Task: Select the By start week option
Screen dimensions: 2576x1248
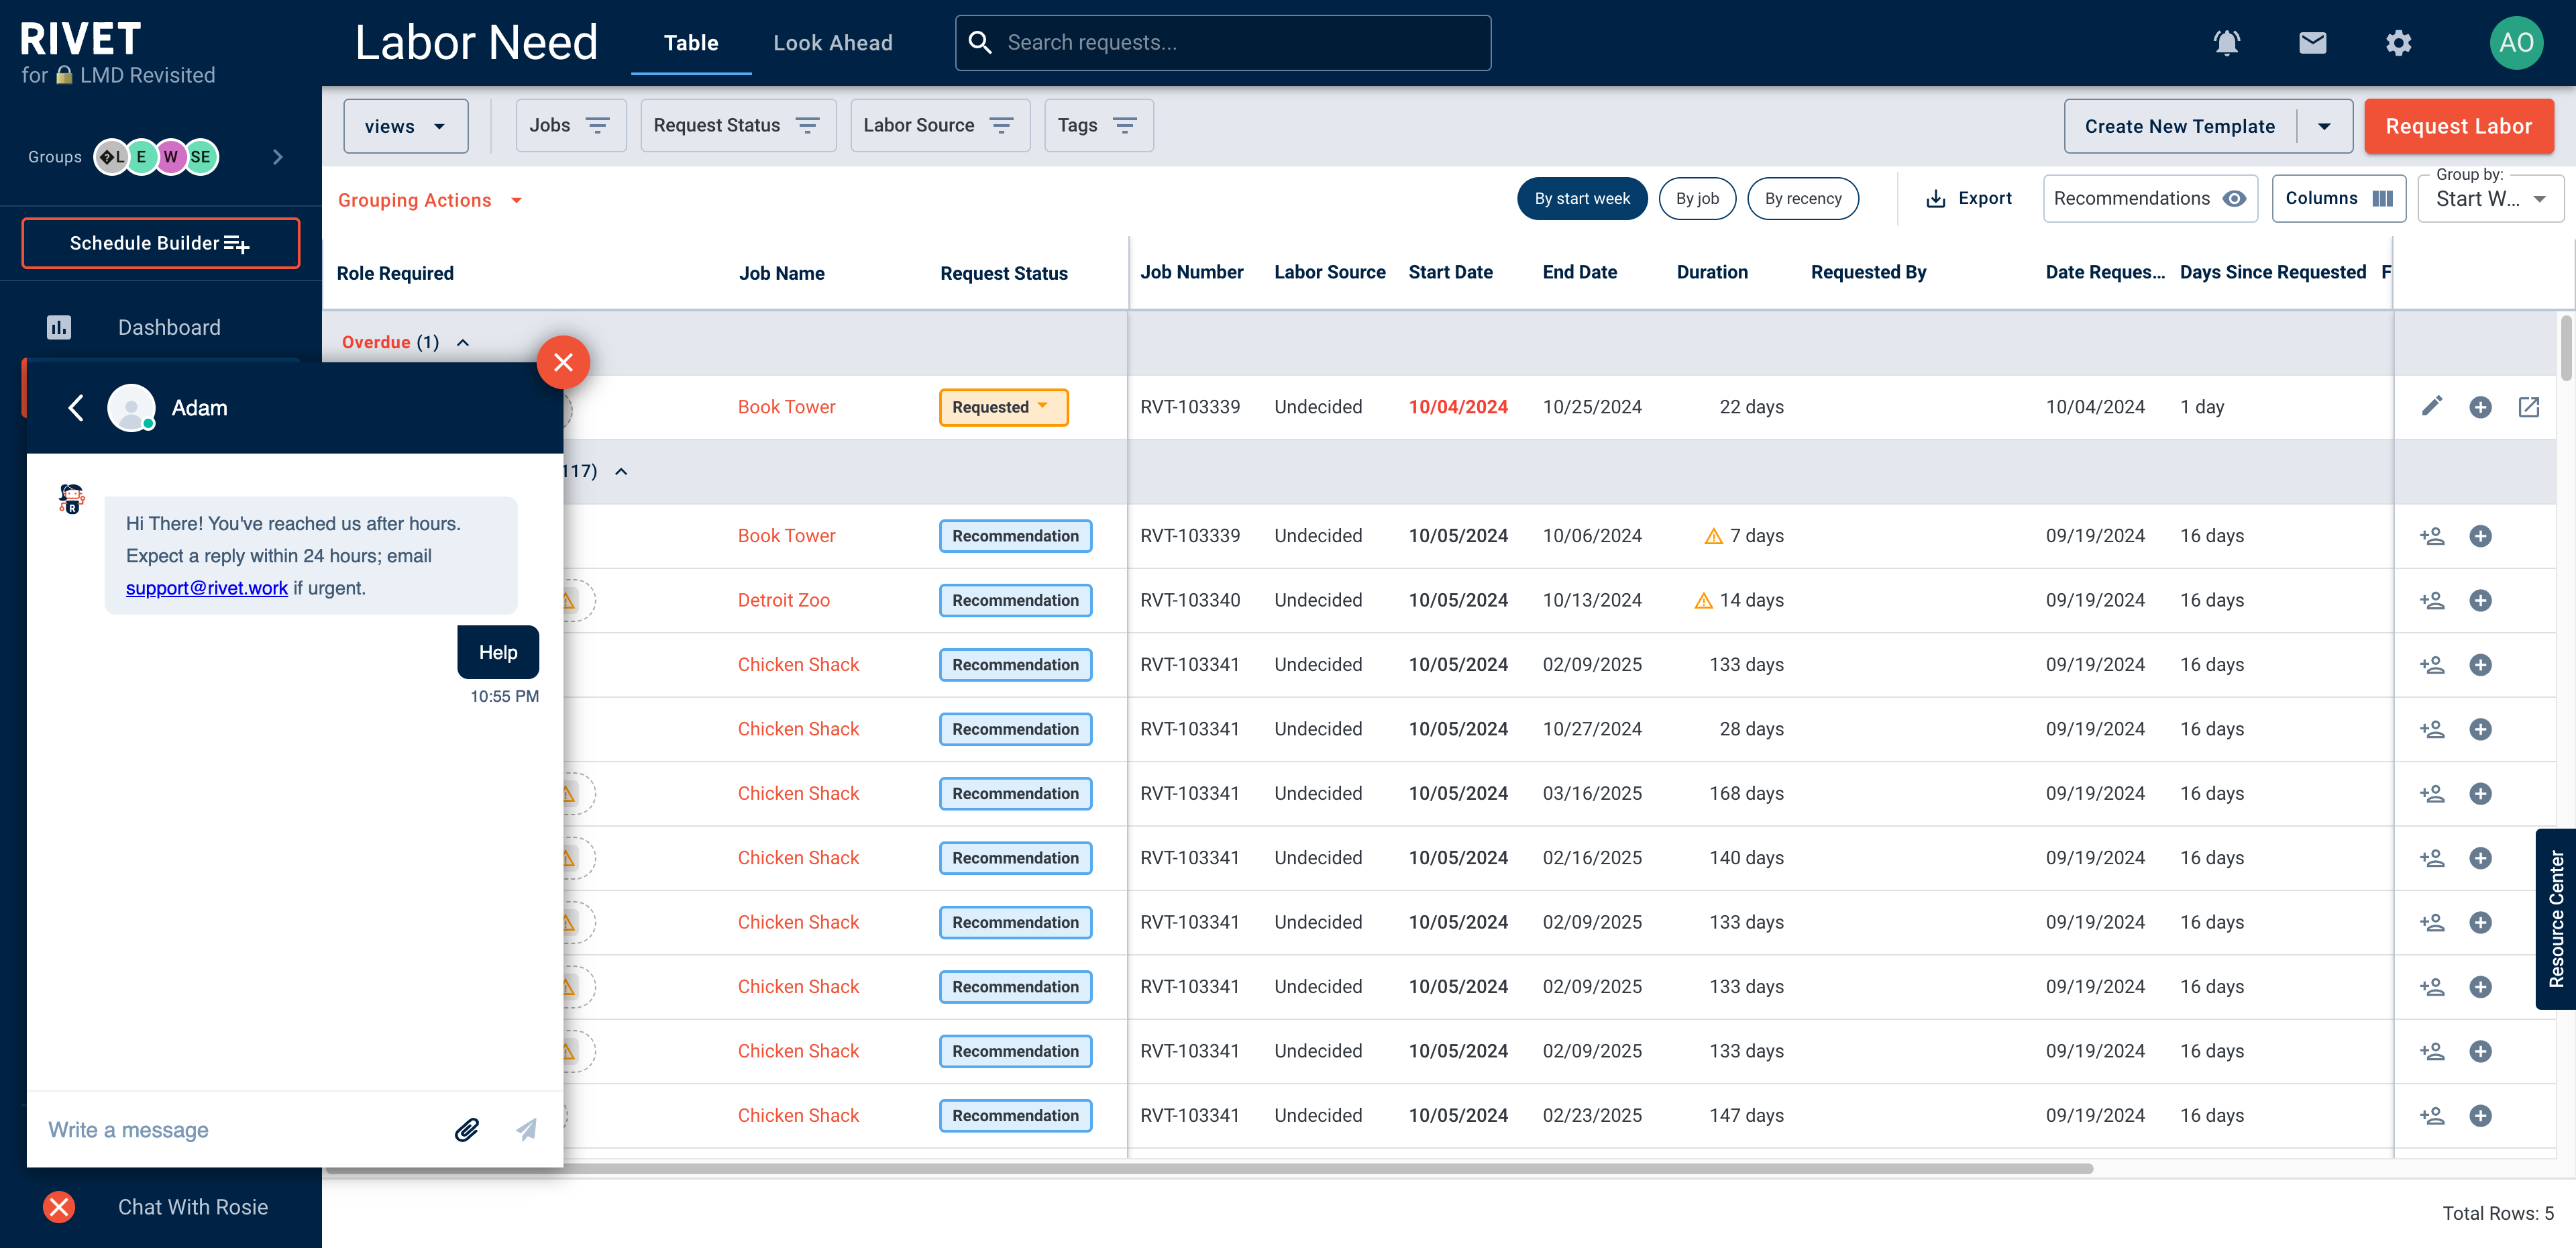Action: click(1582, 198)
